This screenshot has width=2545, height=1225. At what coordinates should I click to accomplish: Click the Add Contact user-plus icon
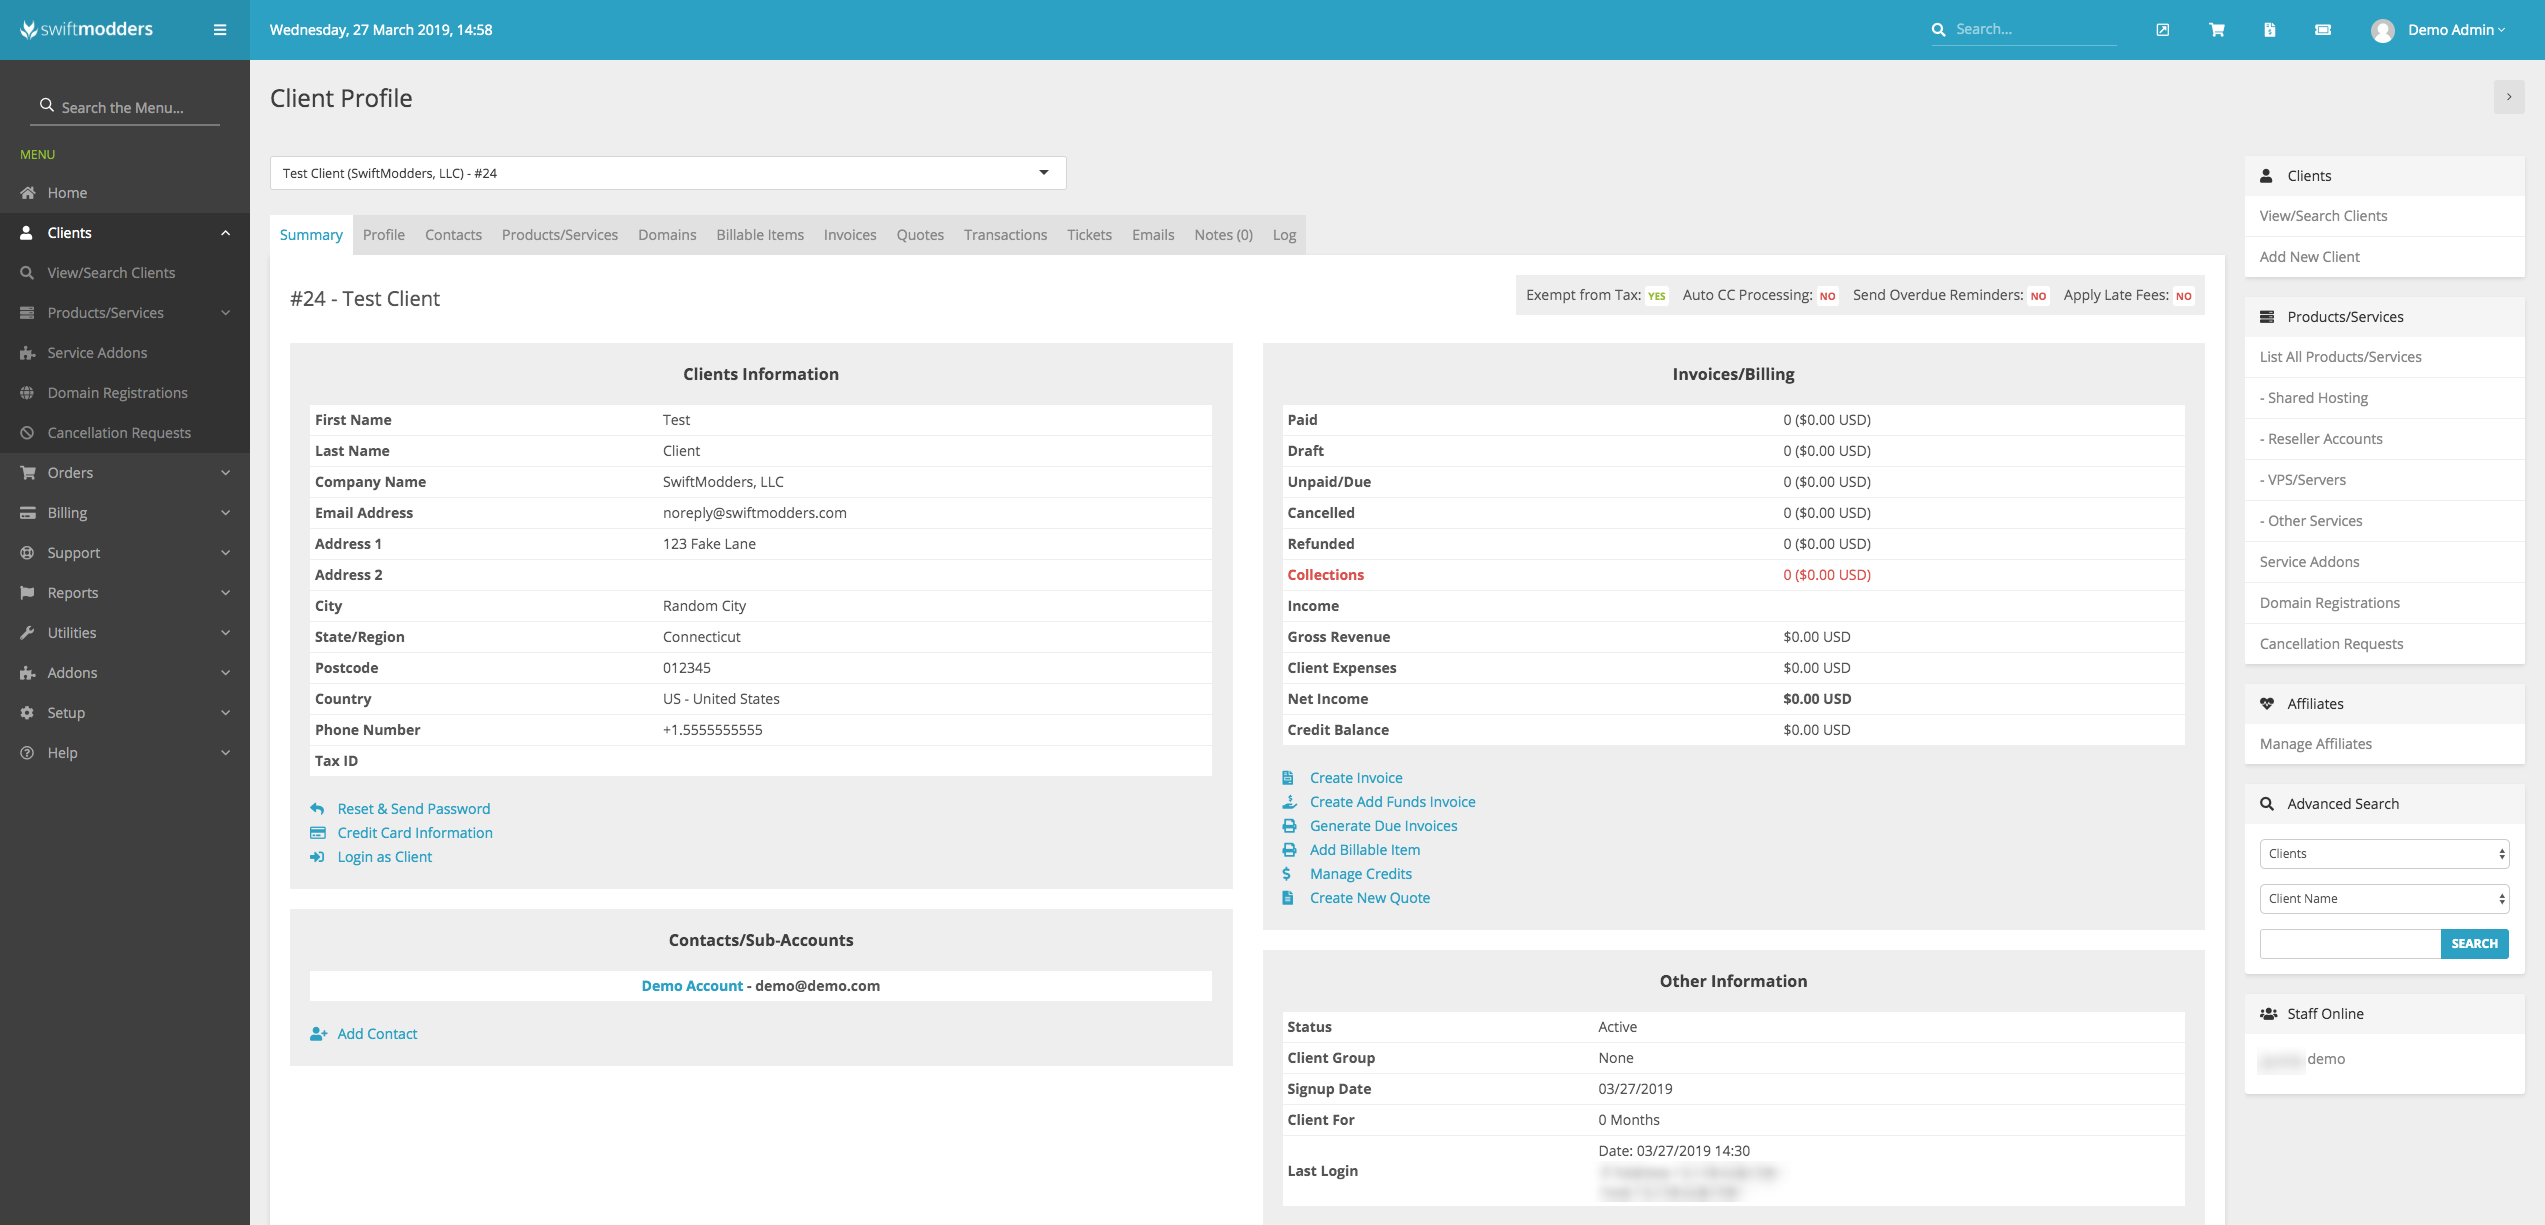pos(318,1034)
